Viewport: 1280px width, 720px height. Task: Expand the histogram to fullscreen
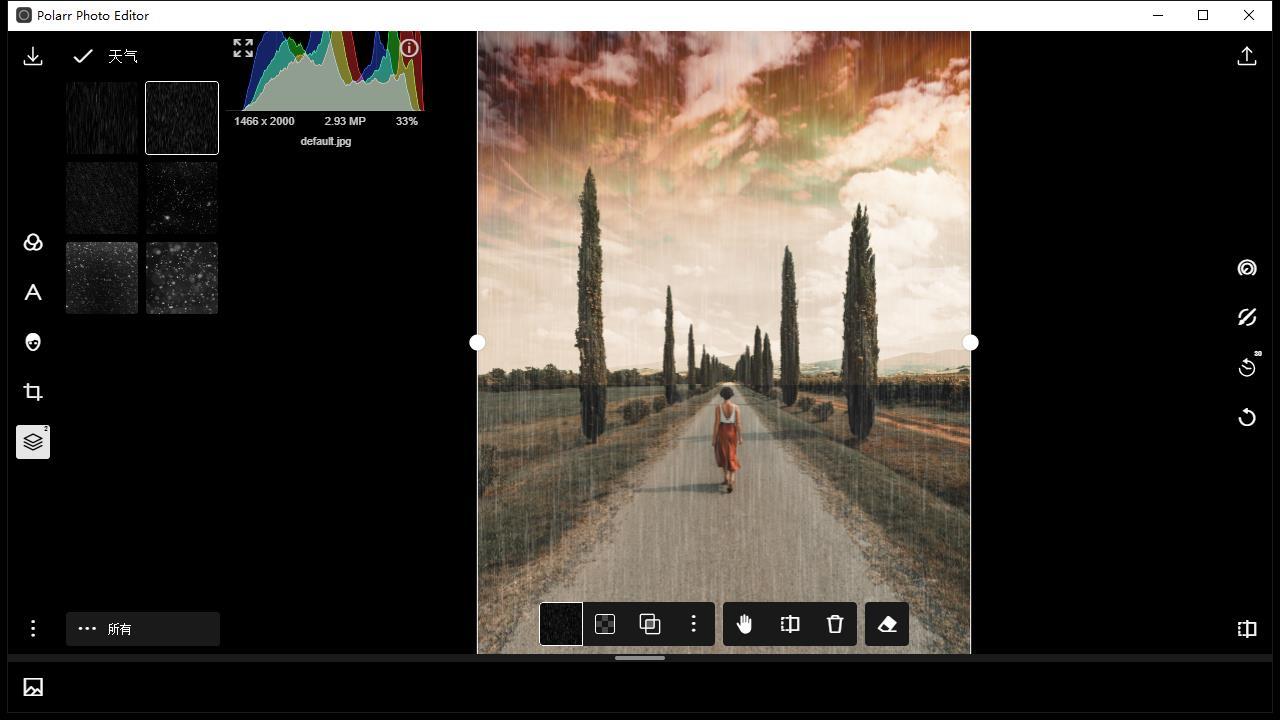pos(243,48)
